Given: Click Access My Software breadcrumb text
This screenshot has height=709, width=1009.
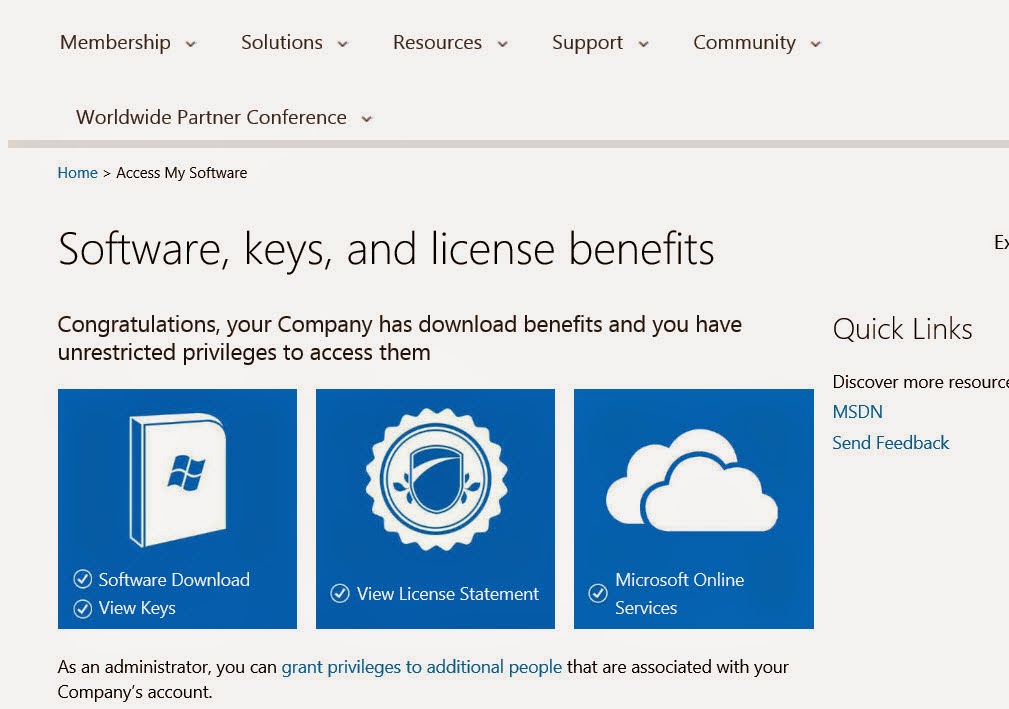Looking at the screenshot, I should tap(181, 172).
